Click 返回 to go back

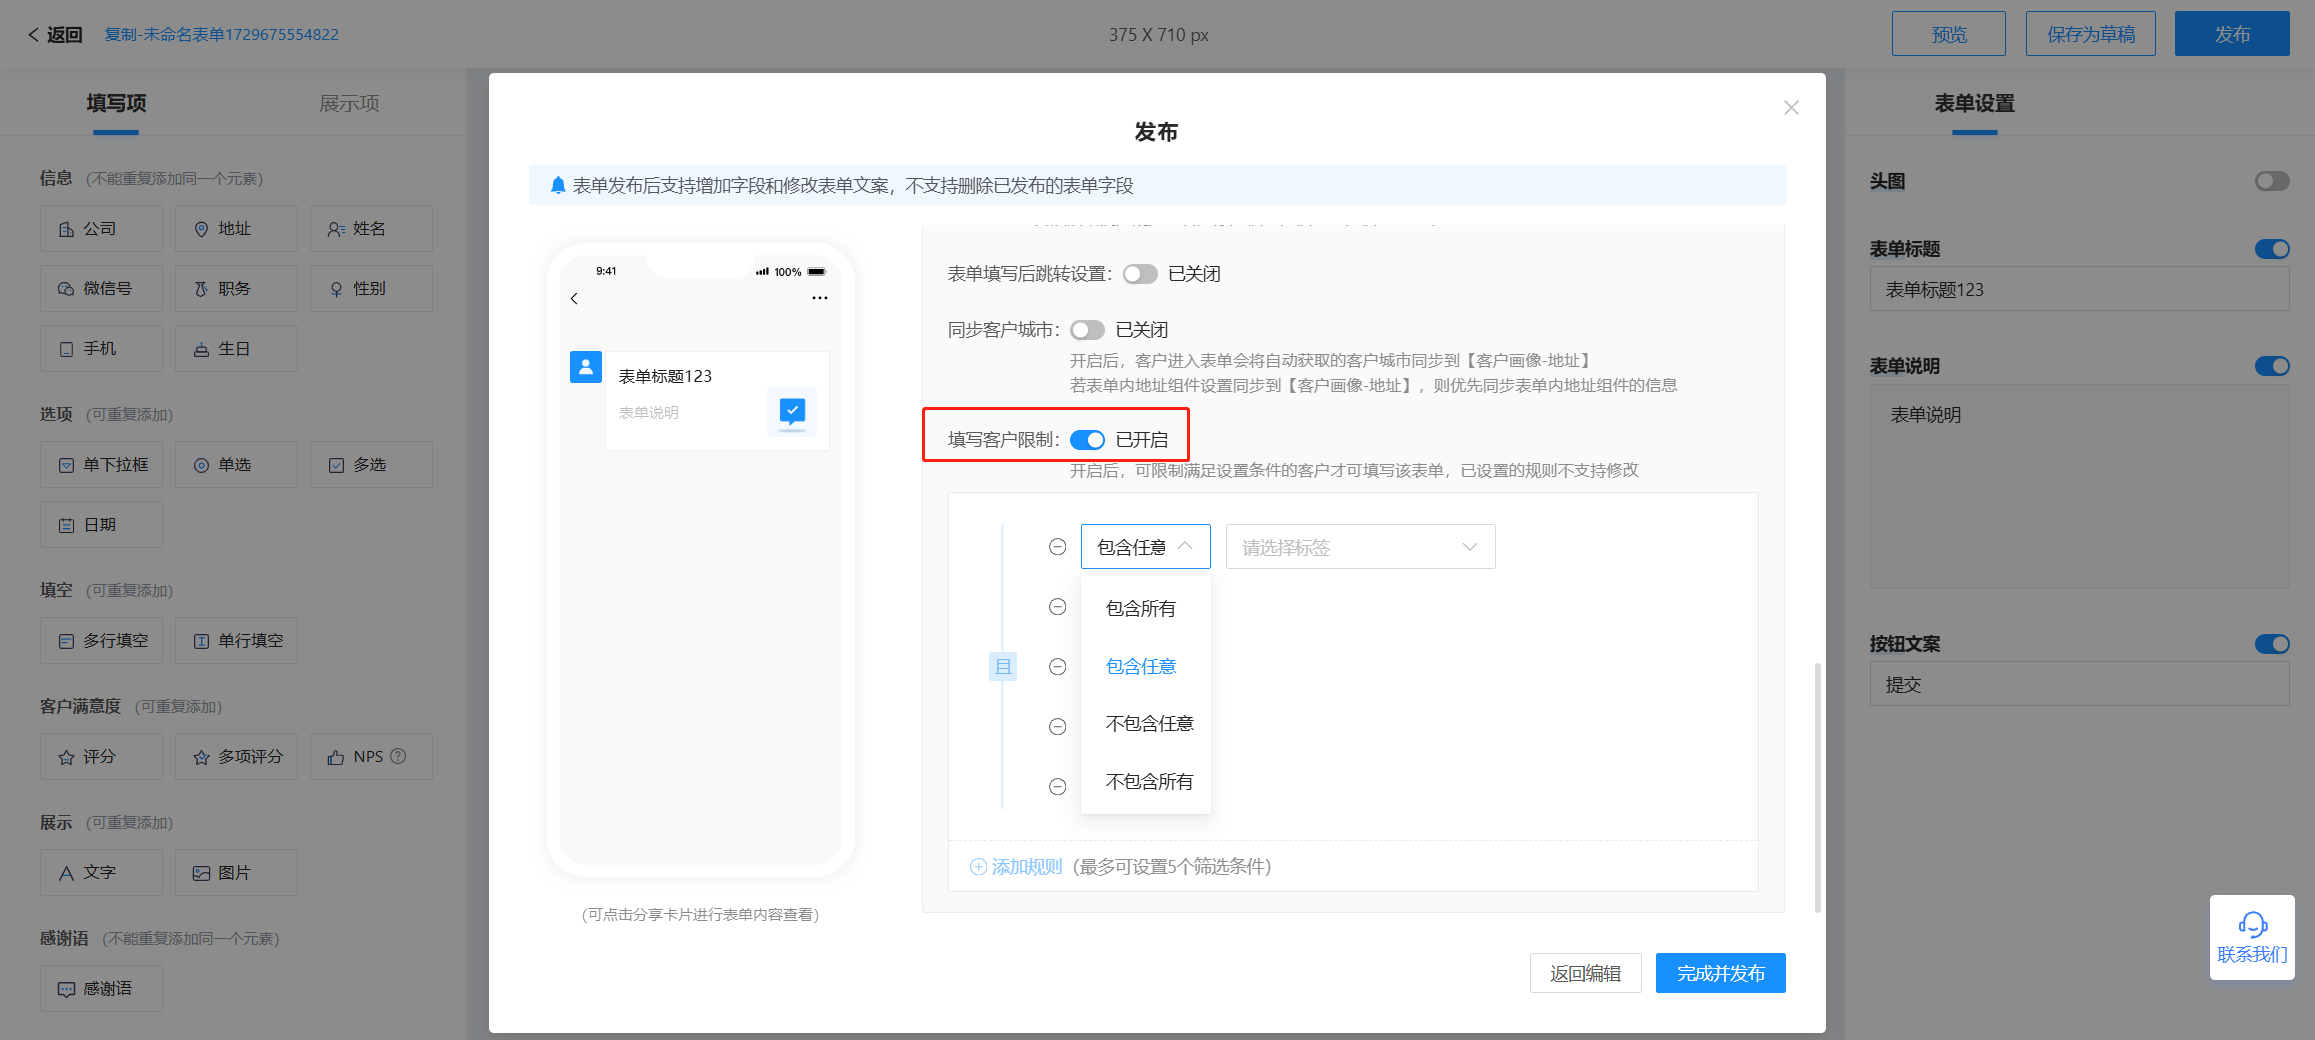click(55, 35)
